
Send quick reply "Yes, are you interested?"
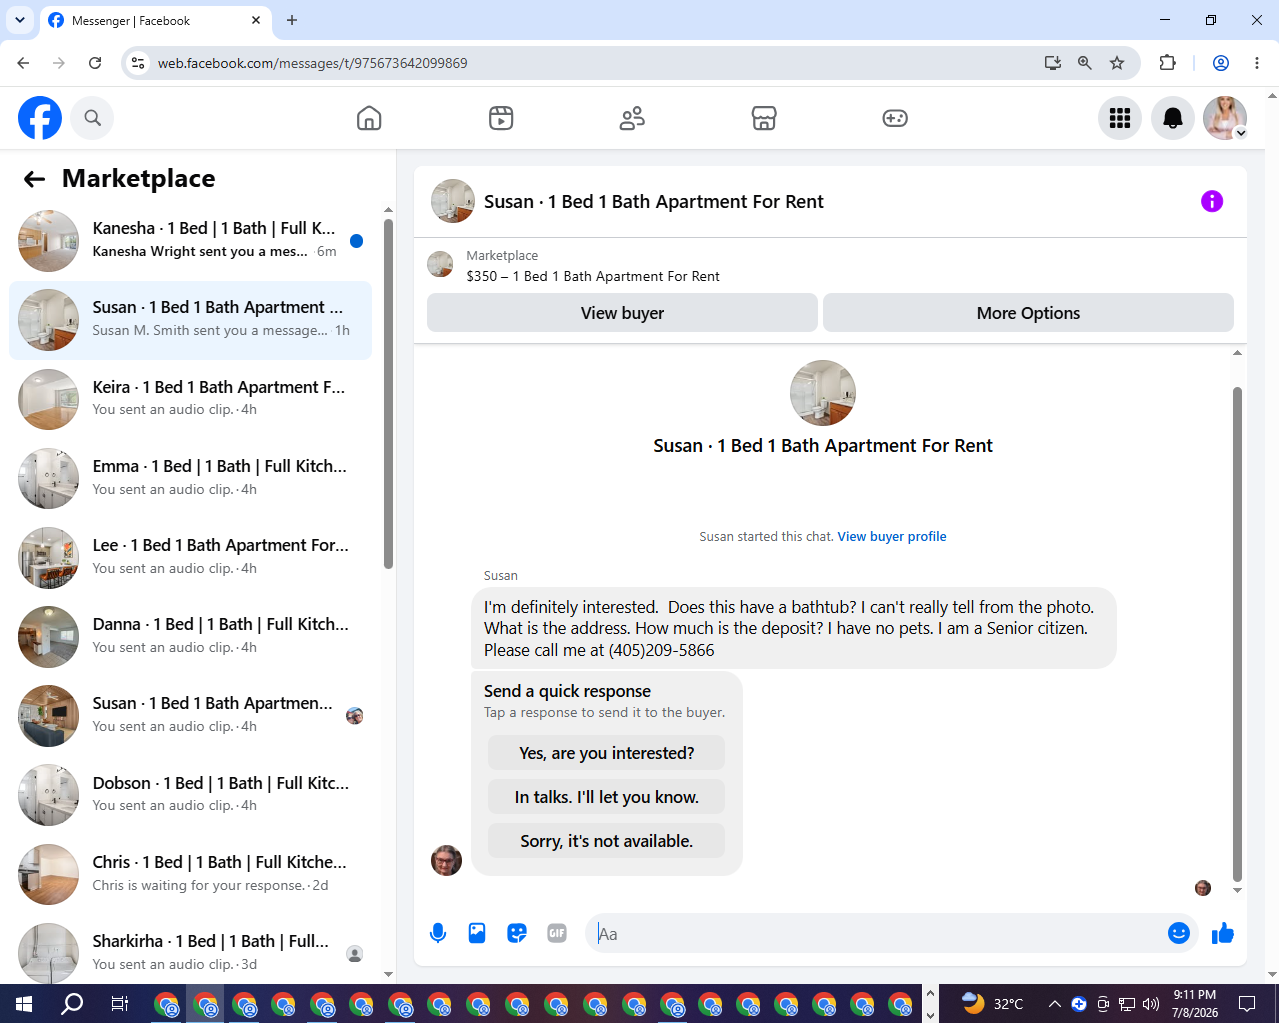(x=606, y=753)
